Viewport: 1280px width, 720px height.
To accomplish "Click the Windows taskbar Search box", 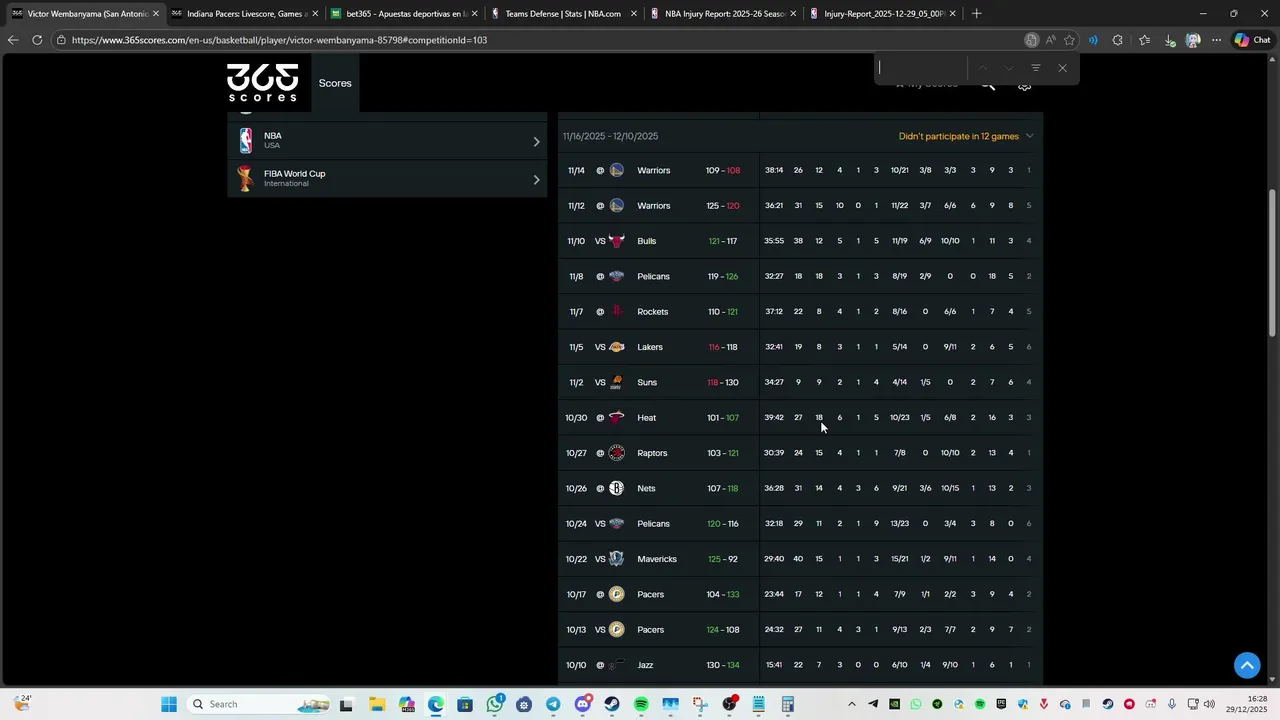I will point(258,704).
